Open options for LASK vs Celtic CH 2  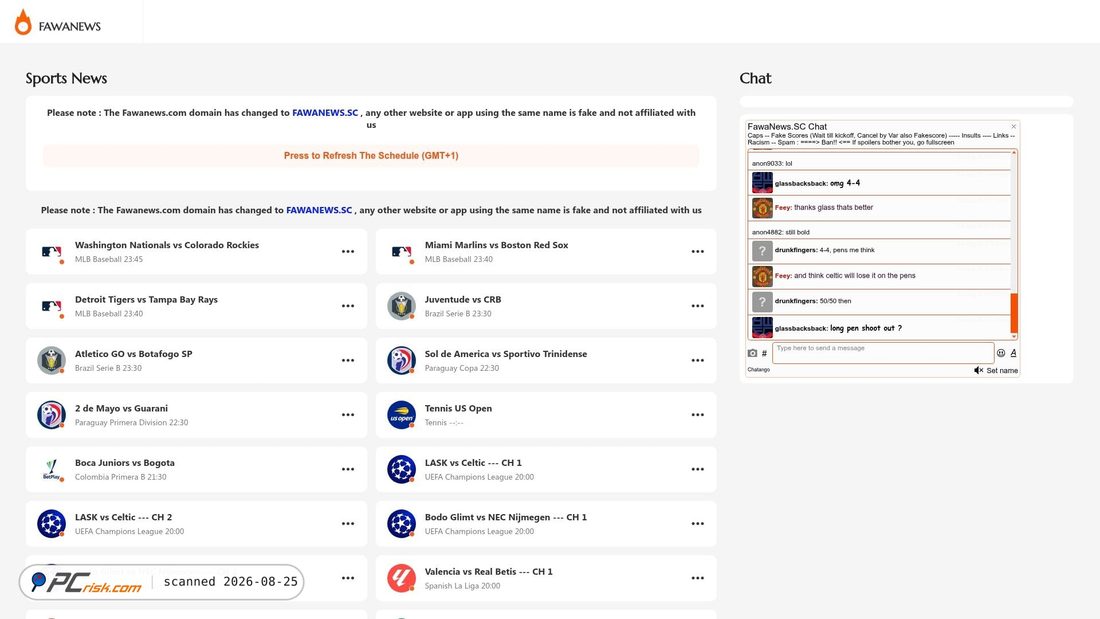pos(348,524)
